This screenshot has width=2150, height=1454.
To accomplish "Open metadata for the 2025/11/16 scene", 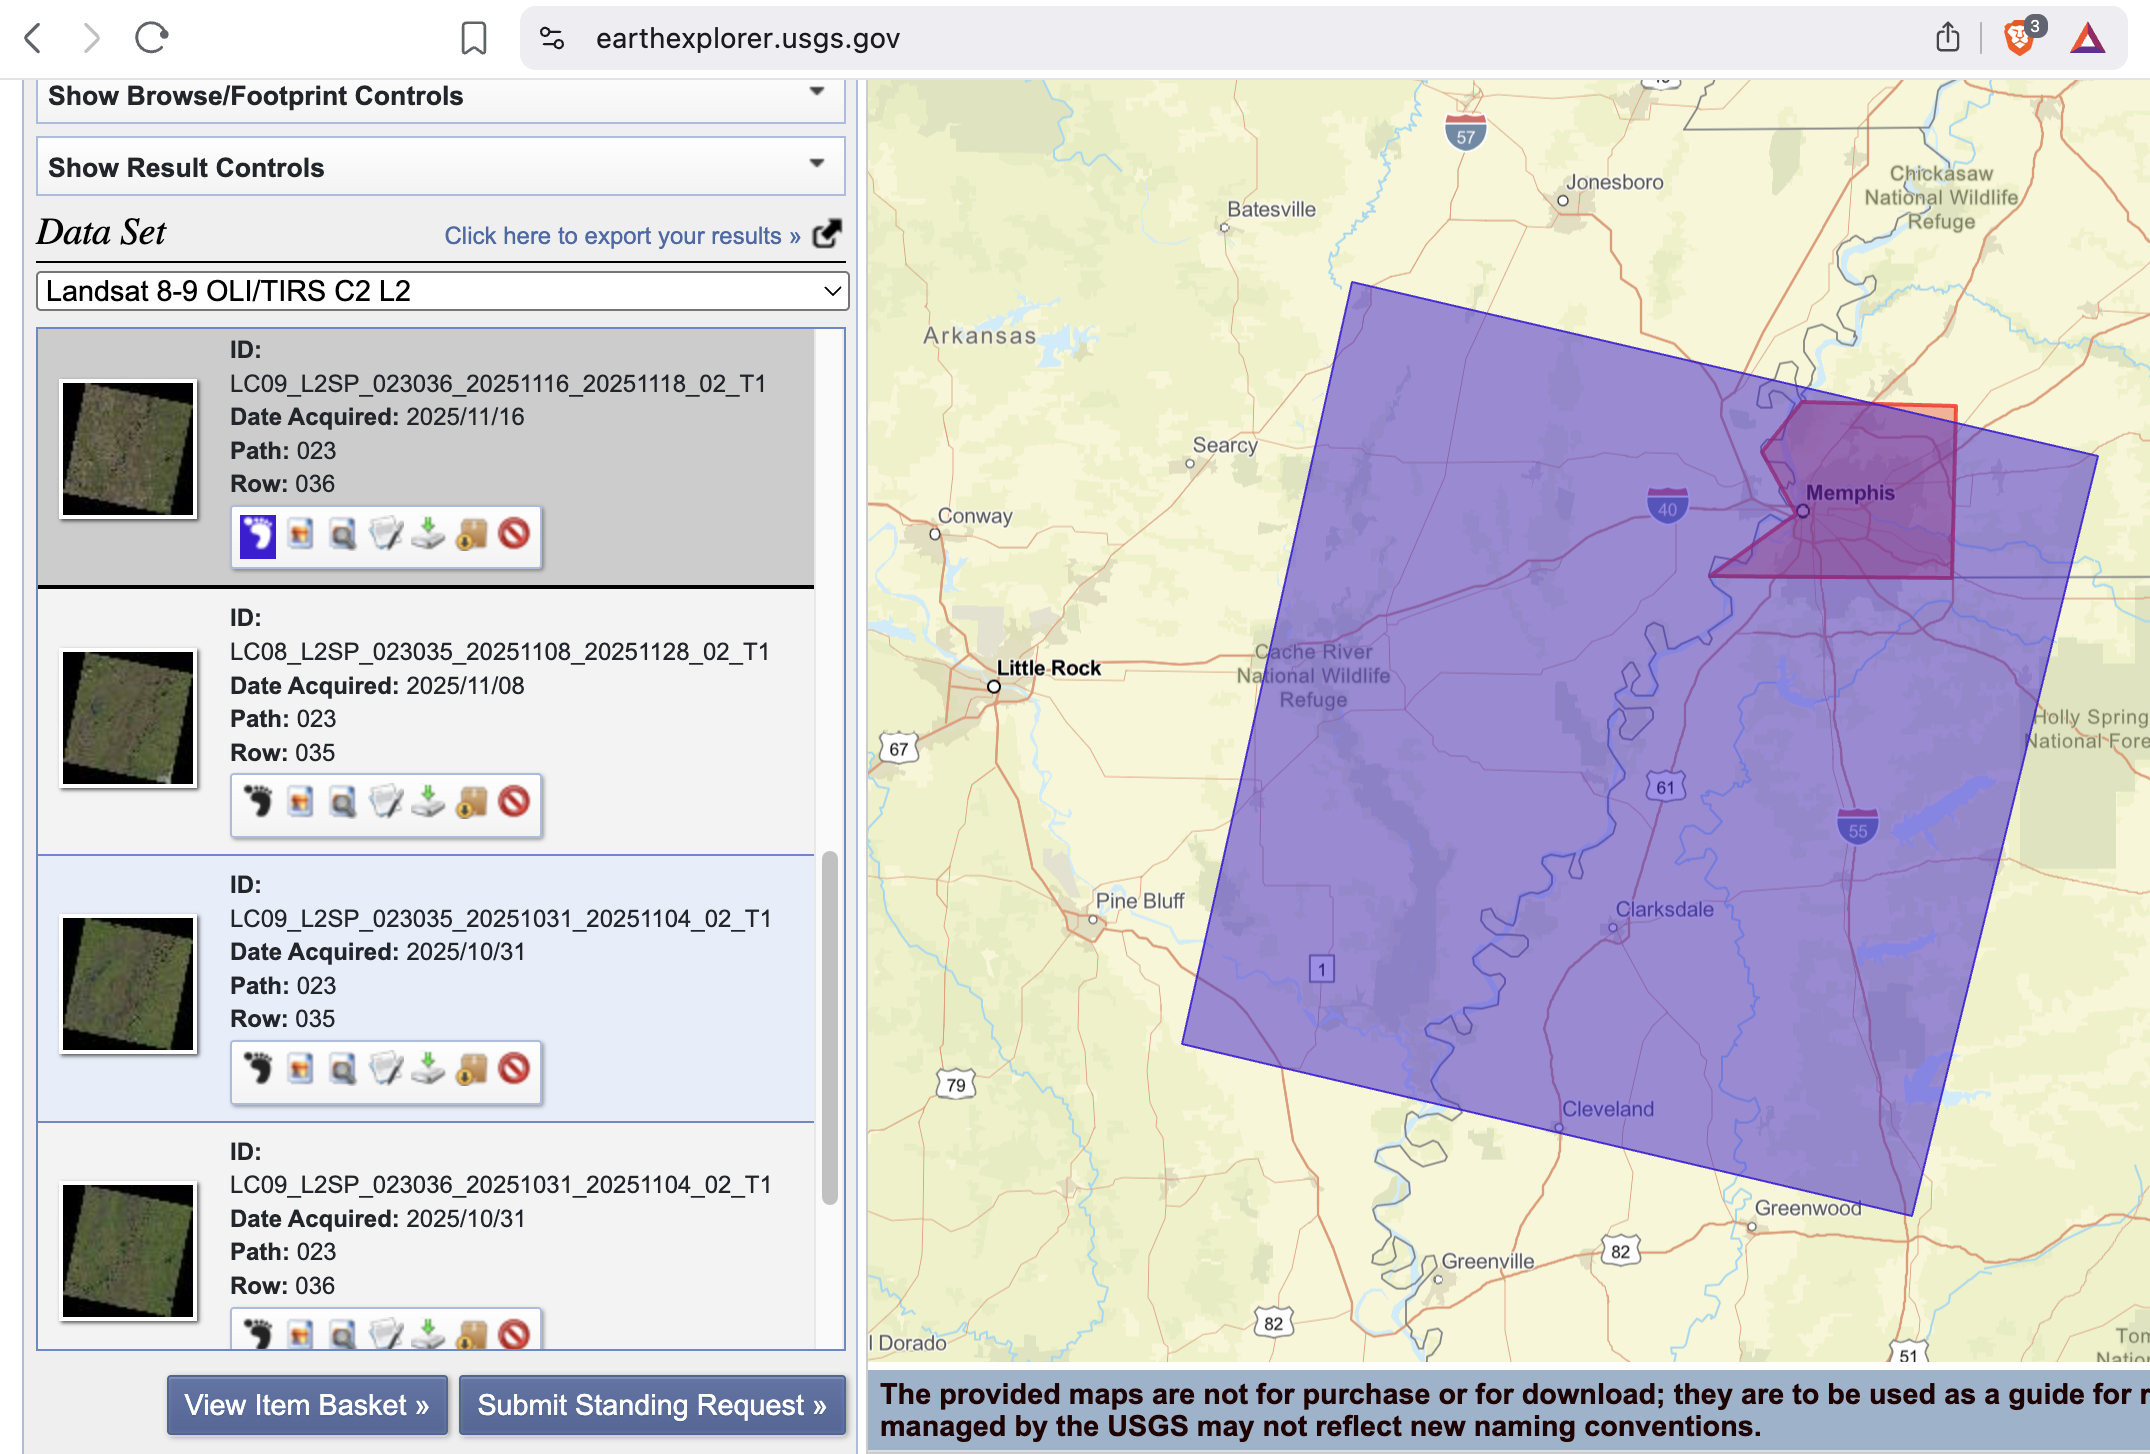I will click(386, 535).
